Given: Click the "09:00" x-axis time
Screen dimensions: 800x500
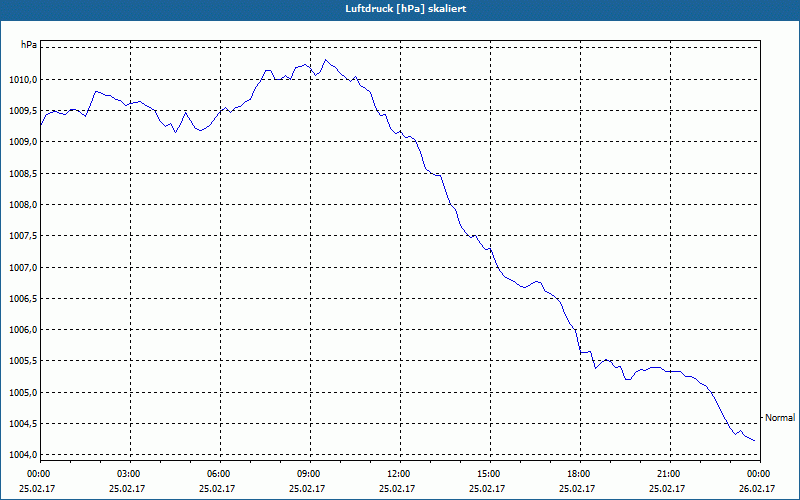Looking at the screenshot, I should 309,474.
